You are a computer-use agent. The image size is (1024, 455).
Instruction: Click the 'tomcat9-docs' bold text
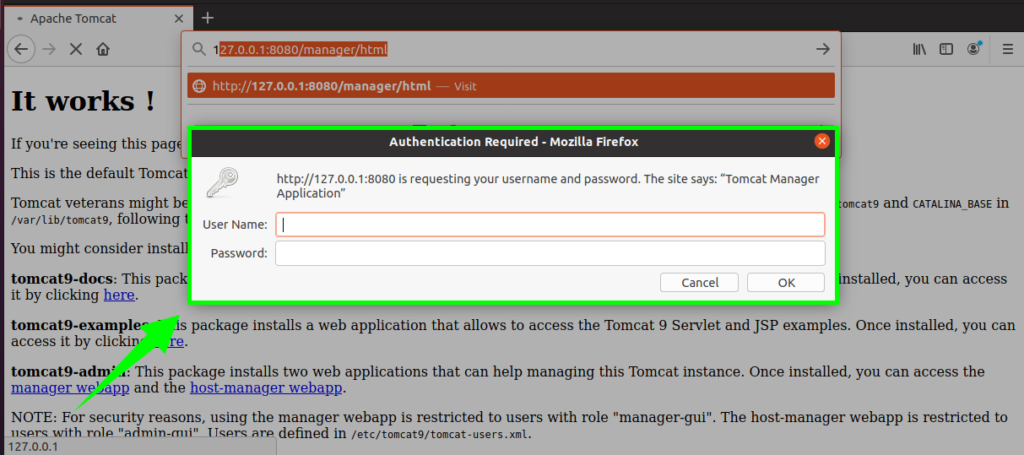click(62, 279)
